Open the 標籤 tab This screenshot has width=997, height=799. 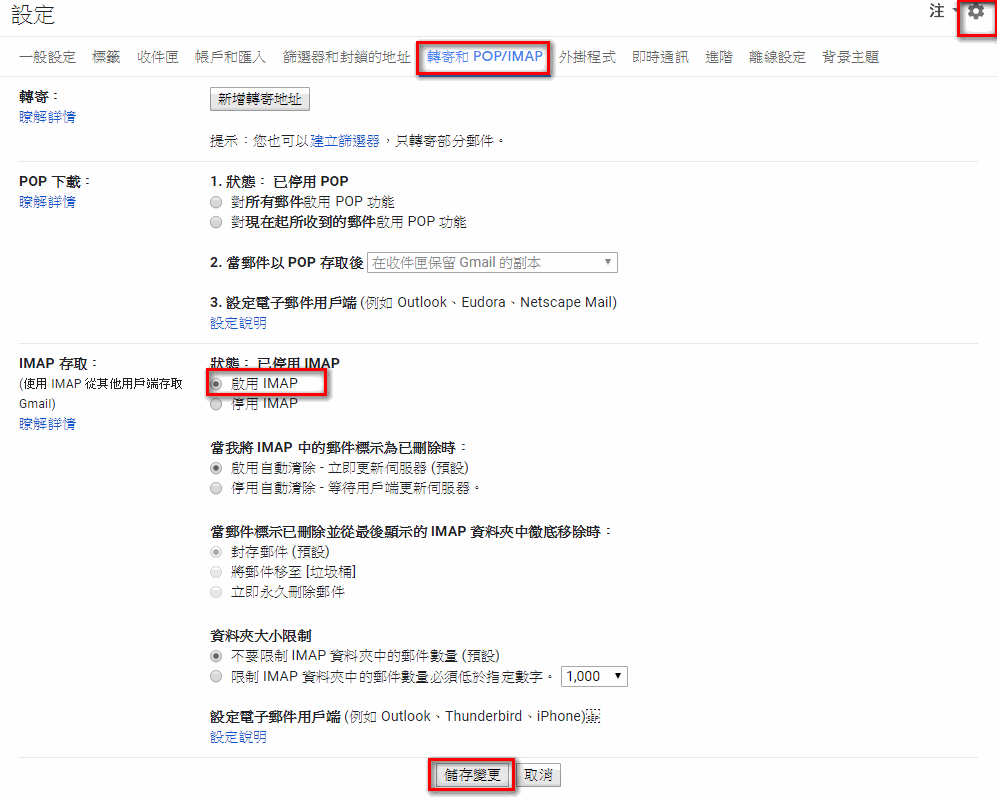coord(106,57)
